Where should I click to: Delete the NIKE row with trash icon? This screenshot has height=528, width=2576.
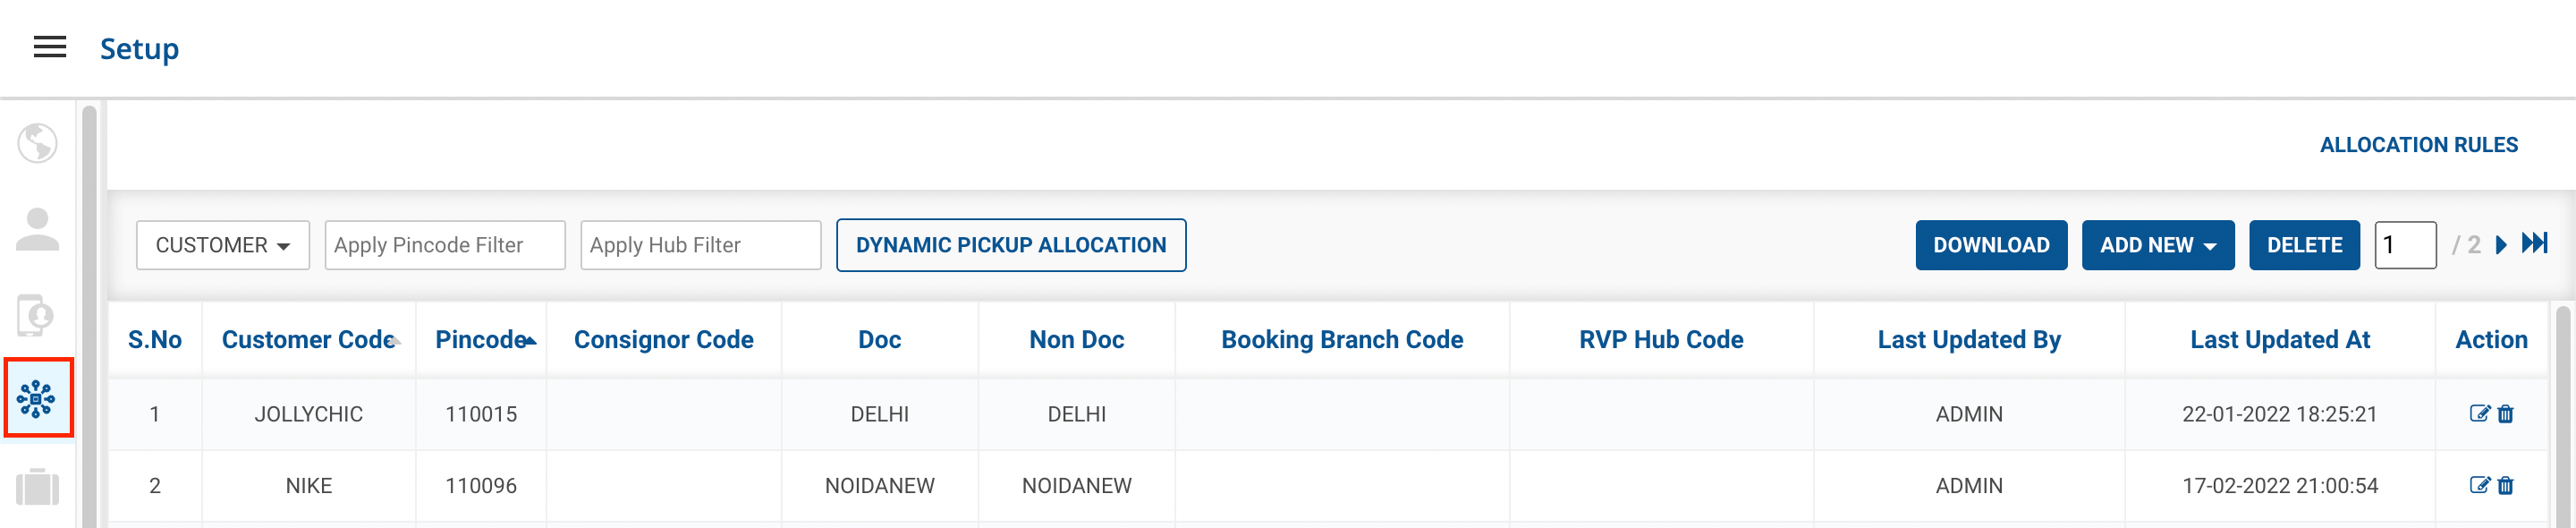click(2506, 486)
